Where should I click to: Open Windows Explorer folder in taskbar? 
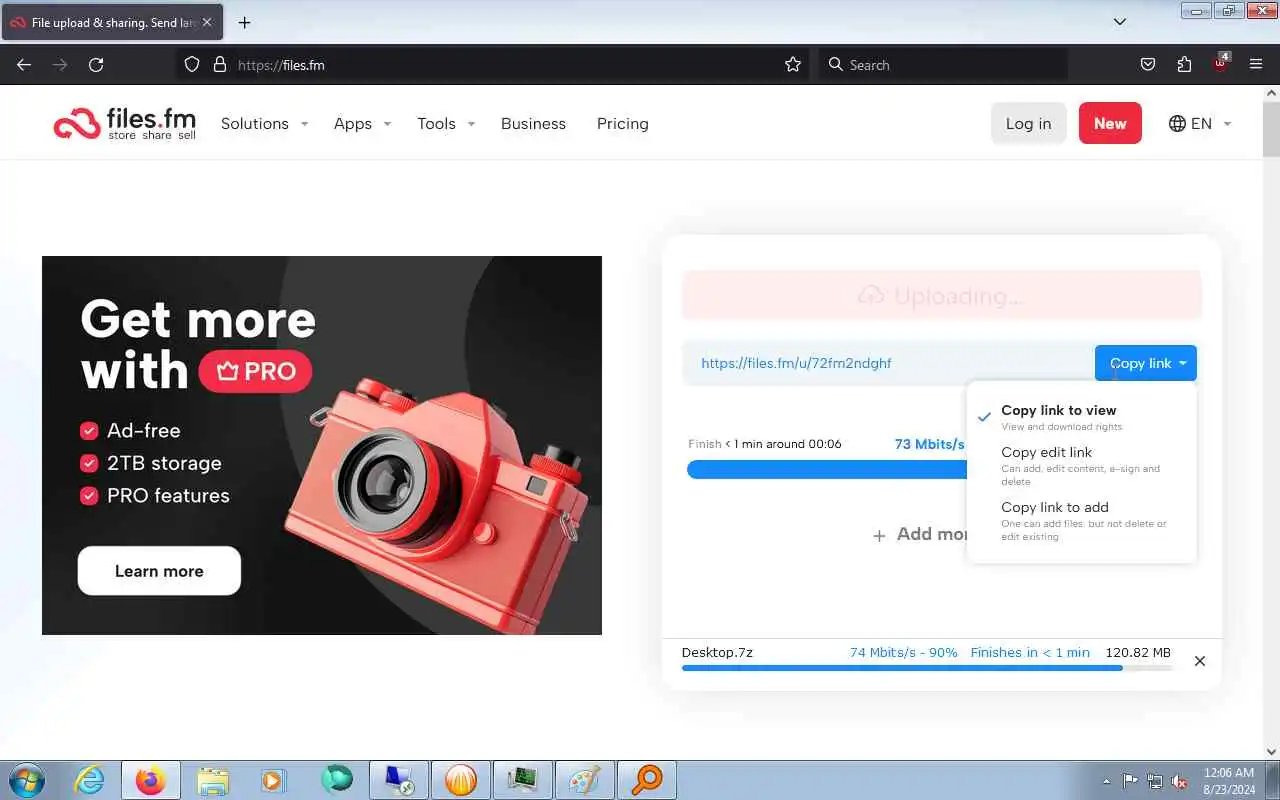213,779
